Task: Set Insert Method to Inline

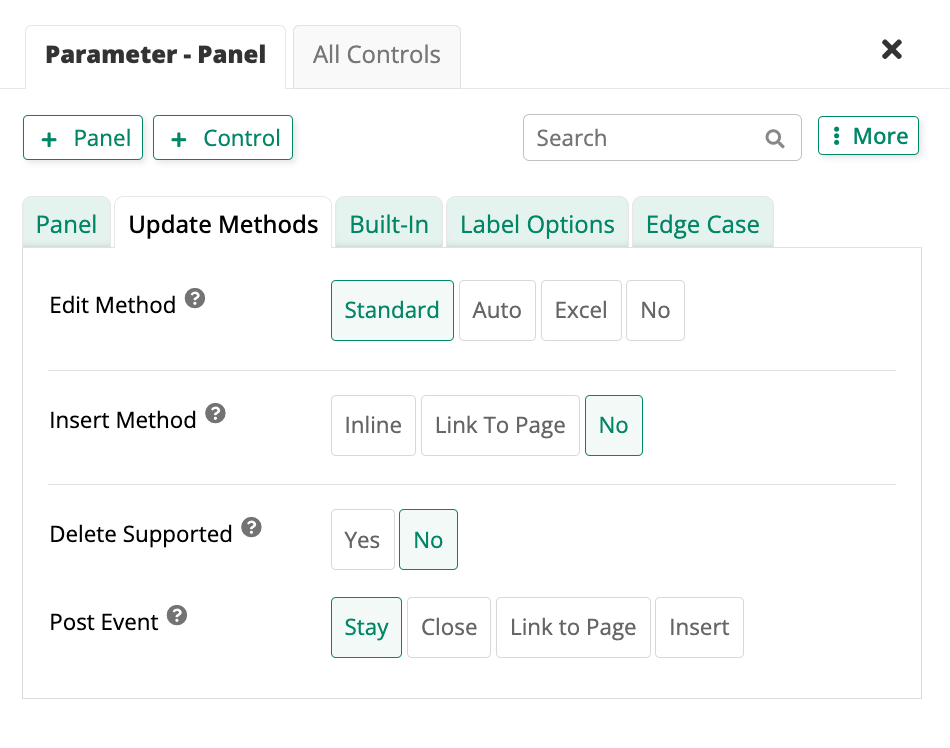Action: pos(373,425)
